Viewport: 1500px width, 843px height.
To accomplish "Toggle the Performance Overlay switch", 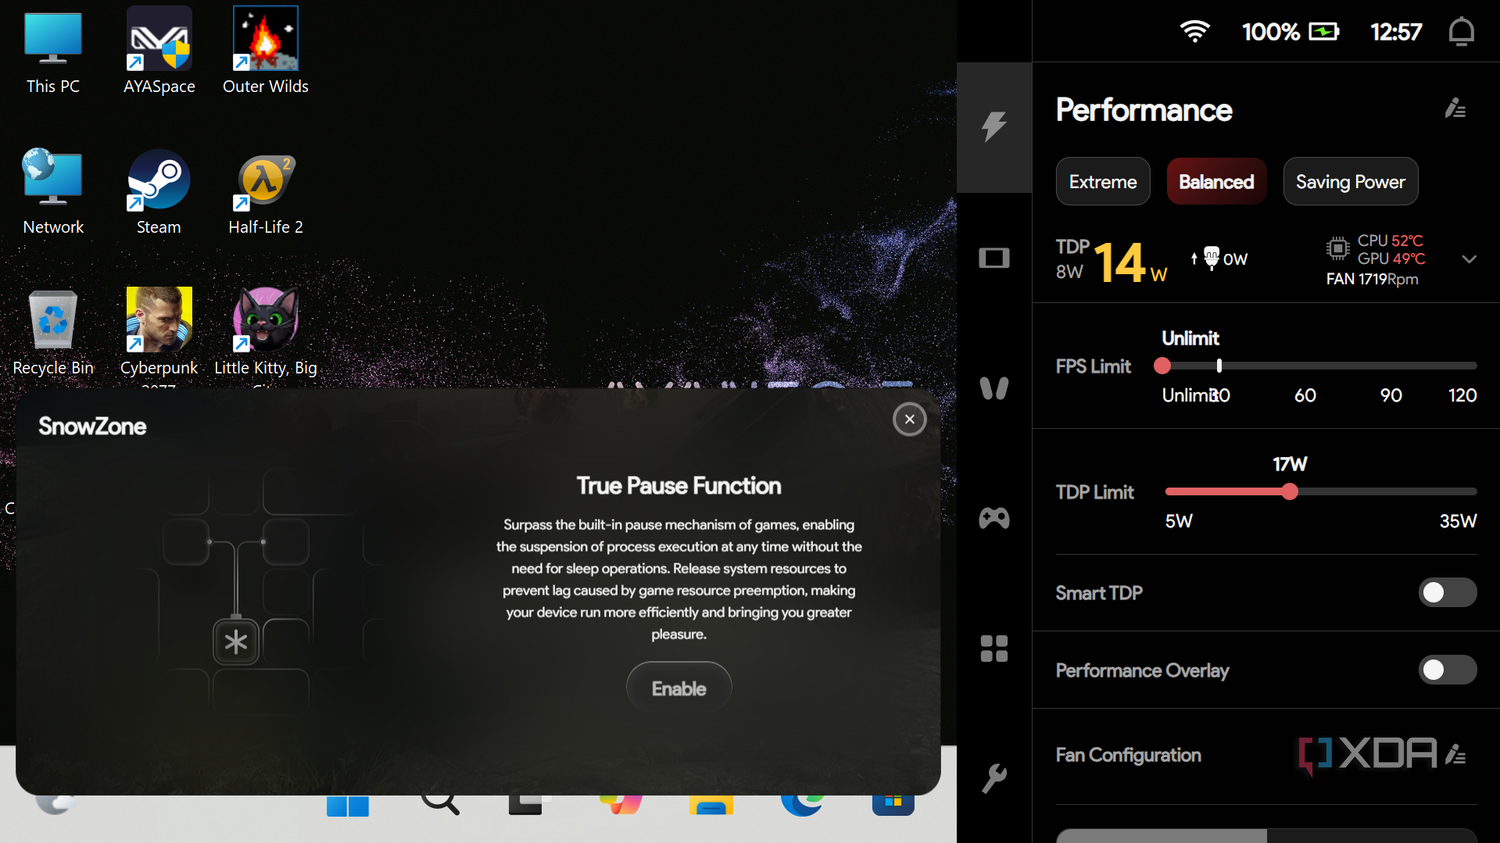I will coord(1447,670).
